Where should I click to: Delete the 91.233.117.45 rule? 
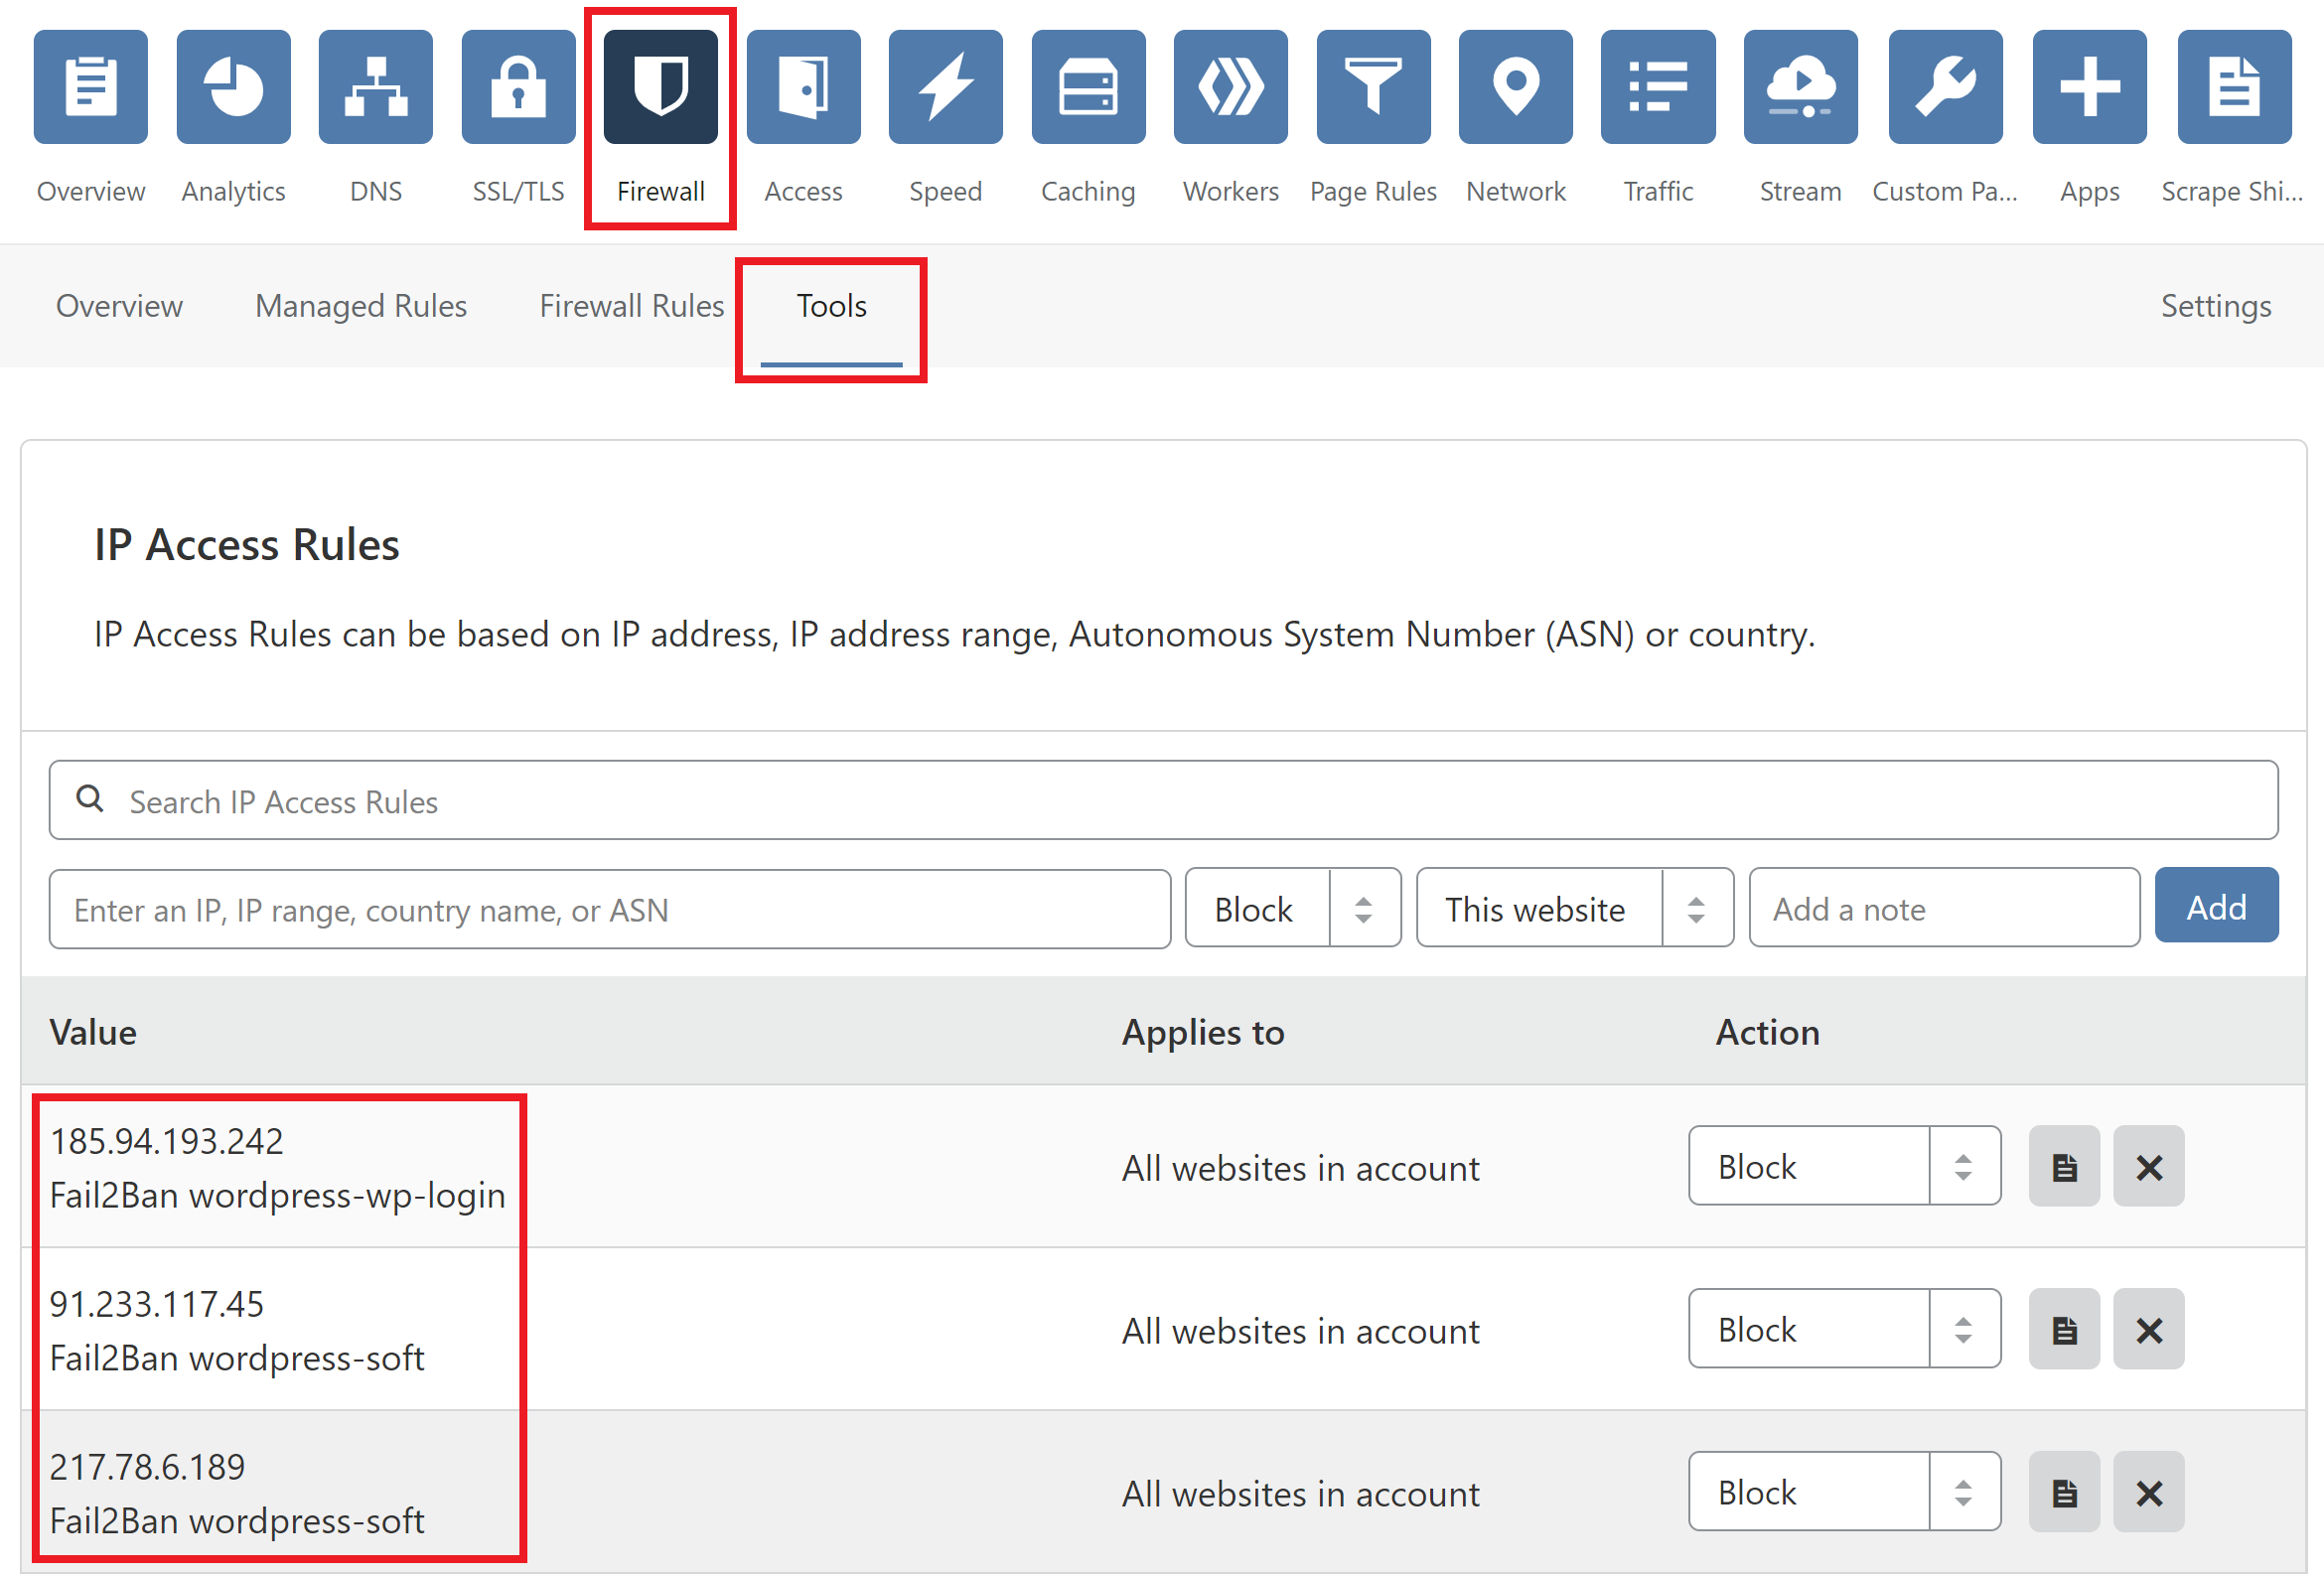click(2149, 1329)
